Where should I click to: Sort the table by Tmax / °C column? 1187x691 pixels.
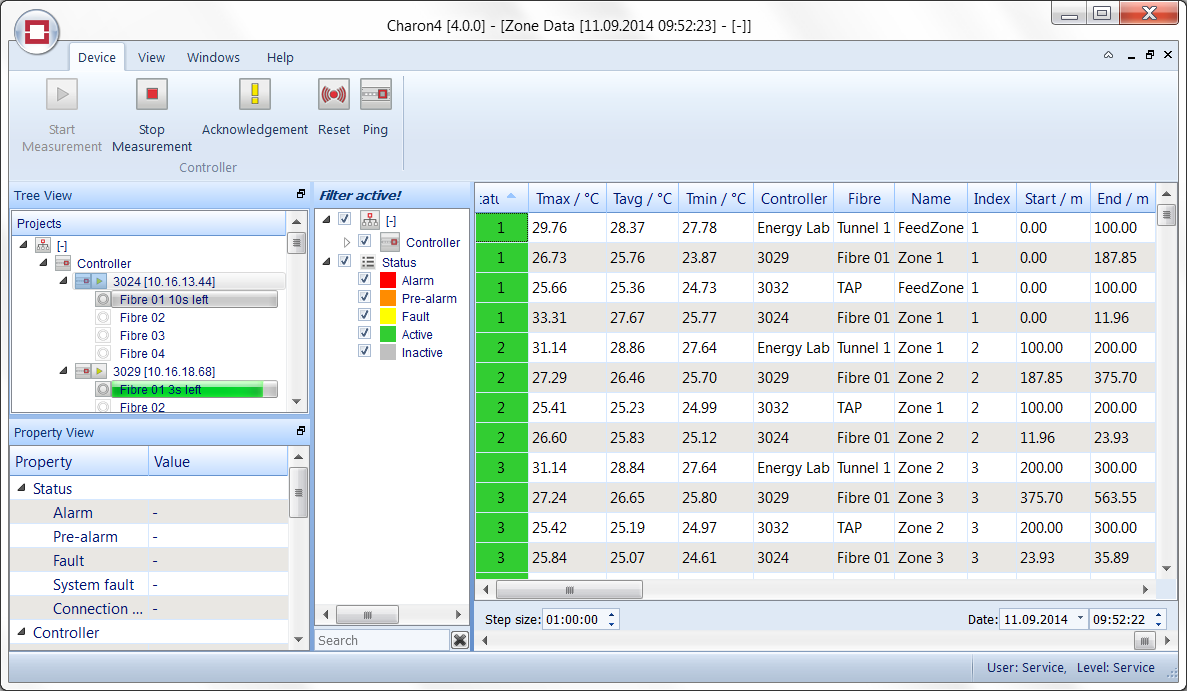click(567, 197)
